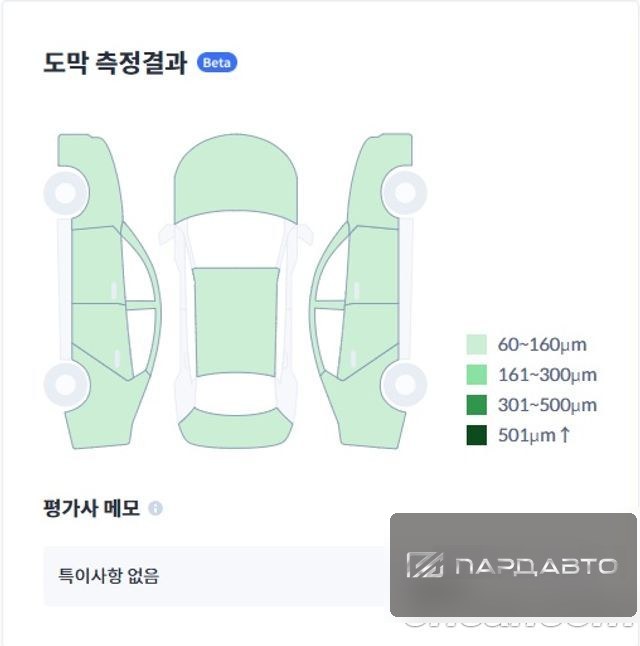Screen dimensions: 640x646
Task: Select the roof panel in top view
Action: pos(236,322)
